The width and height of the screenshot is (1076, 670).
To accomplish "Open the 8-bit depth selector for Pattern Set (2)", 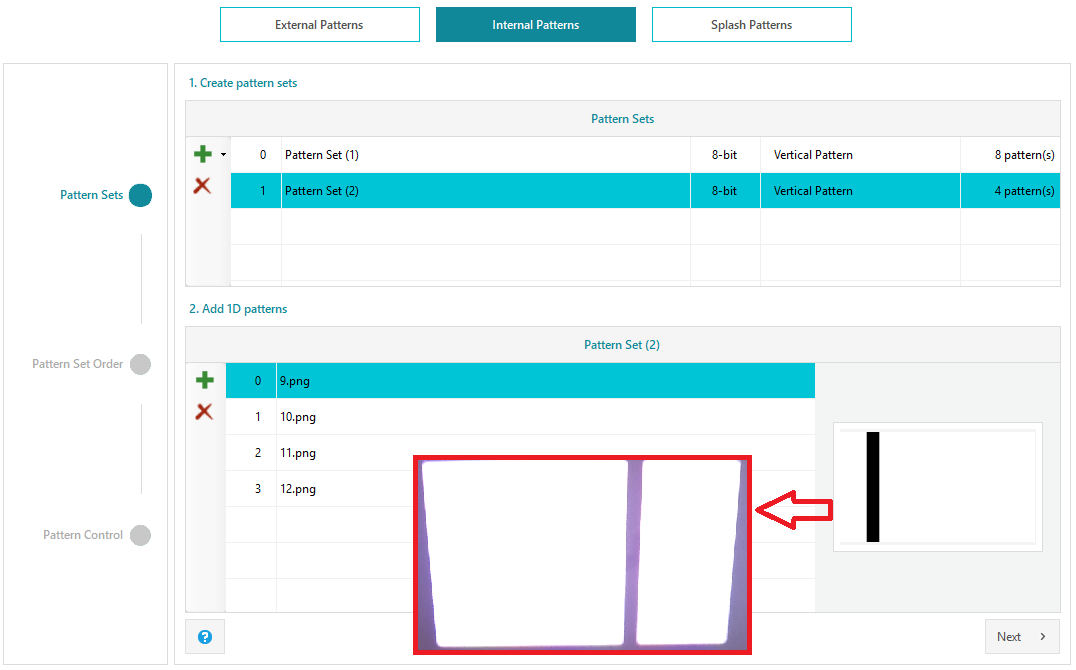I will 725,190.
